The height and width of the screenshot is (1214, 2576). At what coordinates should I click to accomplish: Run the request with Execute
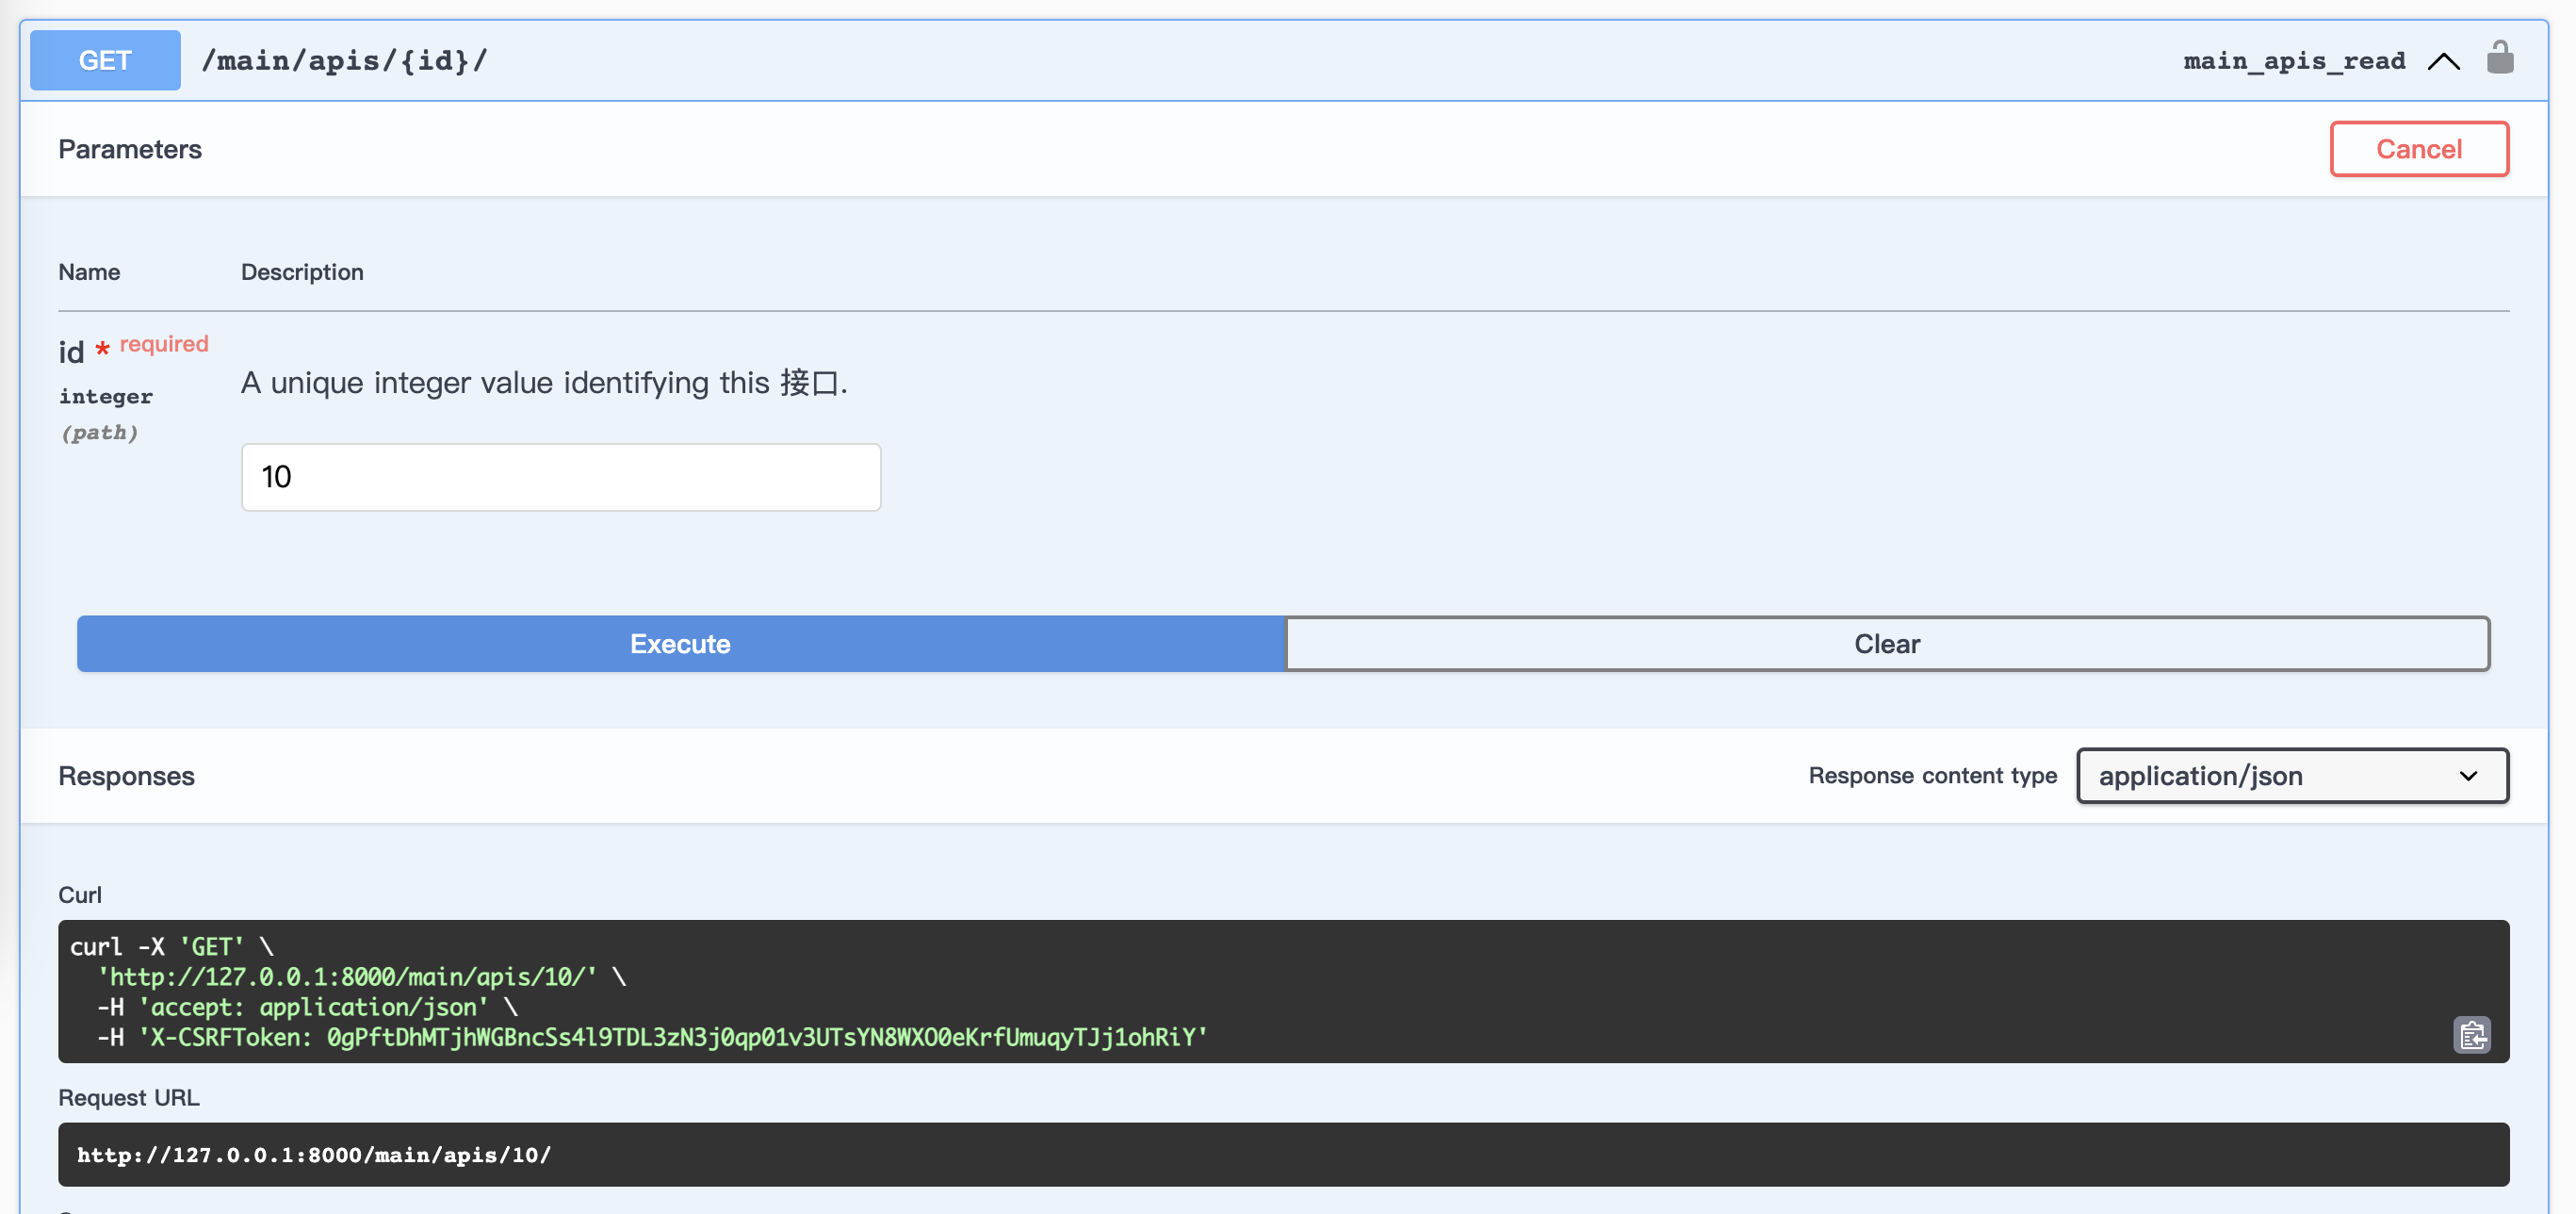[680, 644]
